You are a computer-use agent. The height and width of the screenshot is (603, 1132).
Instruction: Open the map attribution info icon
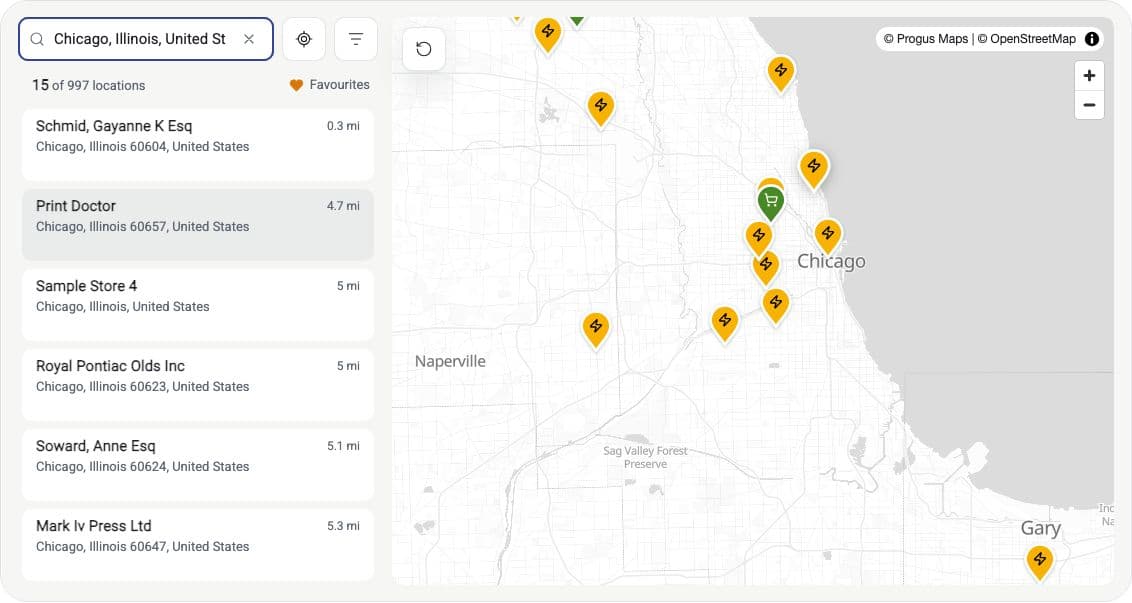pos(1092,39)
